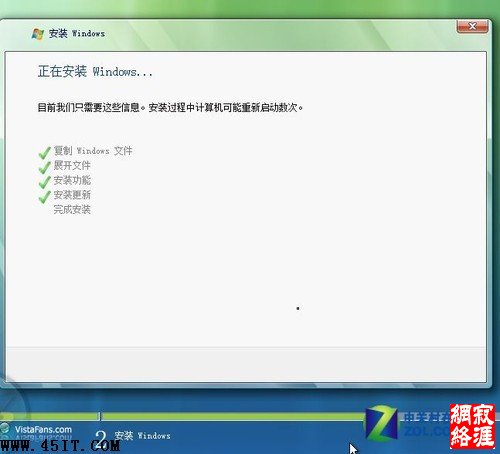
Task: Click checkmark beside 展开文件
Action: click(x=44, y=167)
